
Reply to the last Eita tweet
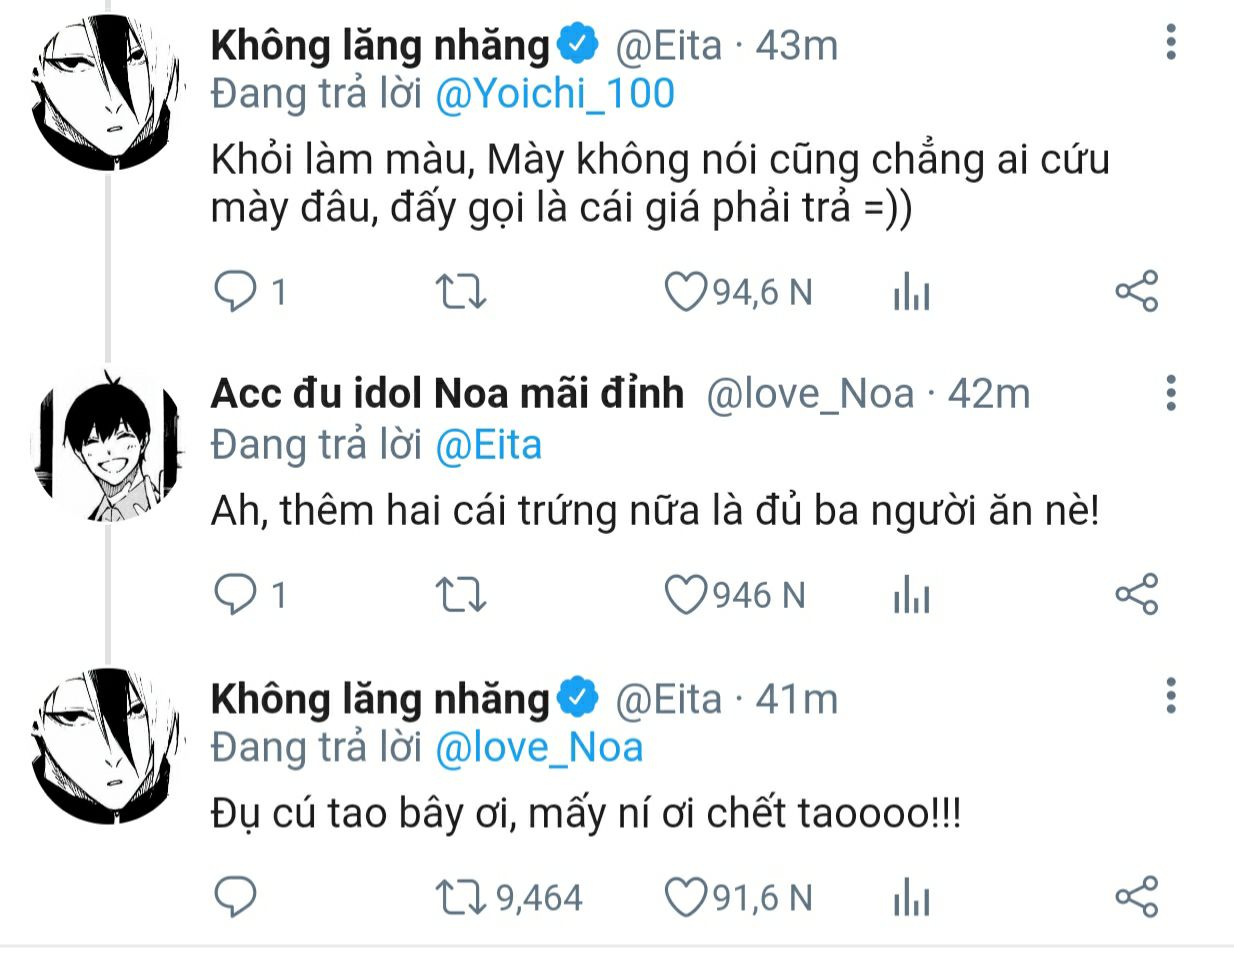point(236,897)
